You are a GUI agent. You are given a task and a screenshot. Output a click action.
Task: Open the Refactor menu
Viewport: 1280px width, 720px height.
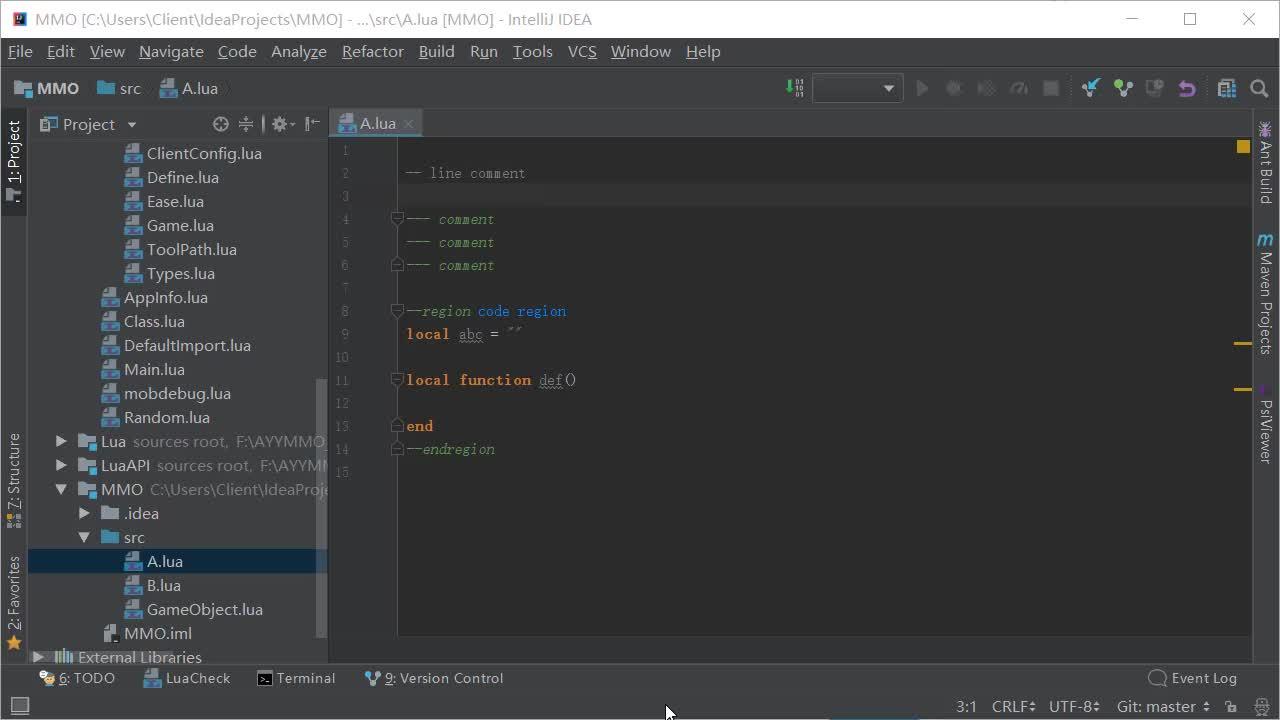tap(372, 51)
